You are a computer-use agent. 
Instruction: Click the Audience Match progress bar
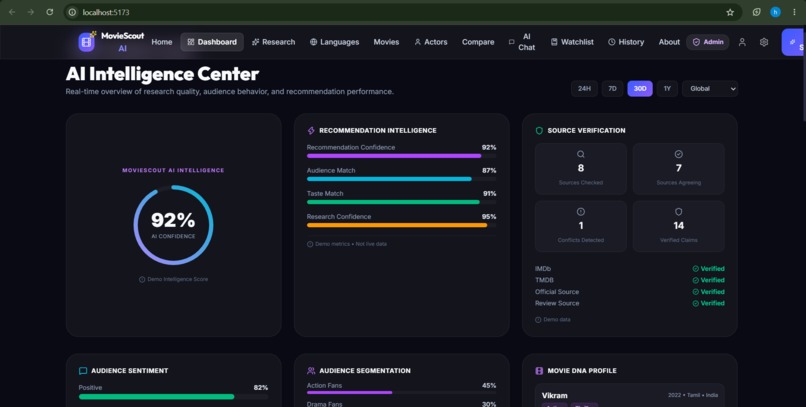pyautogui.click(x=401, y=179)
